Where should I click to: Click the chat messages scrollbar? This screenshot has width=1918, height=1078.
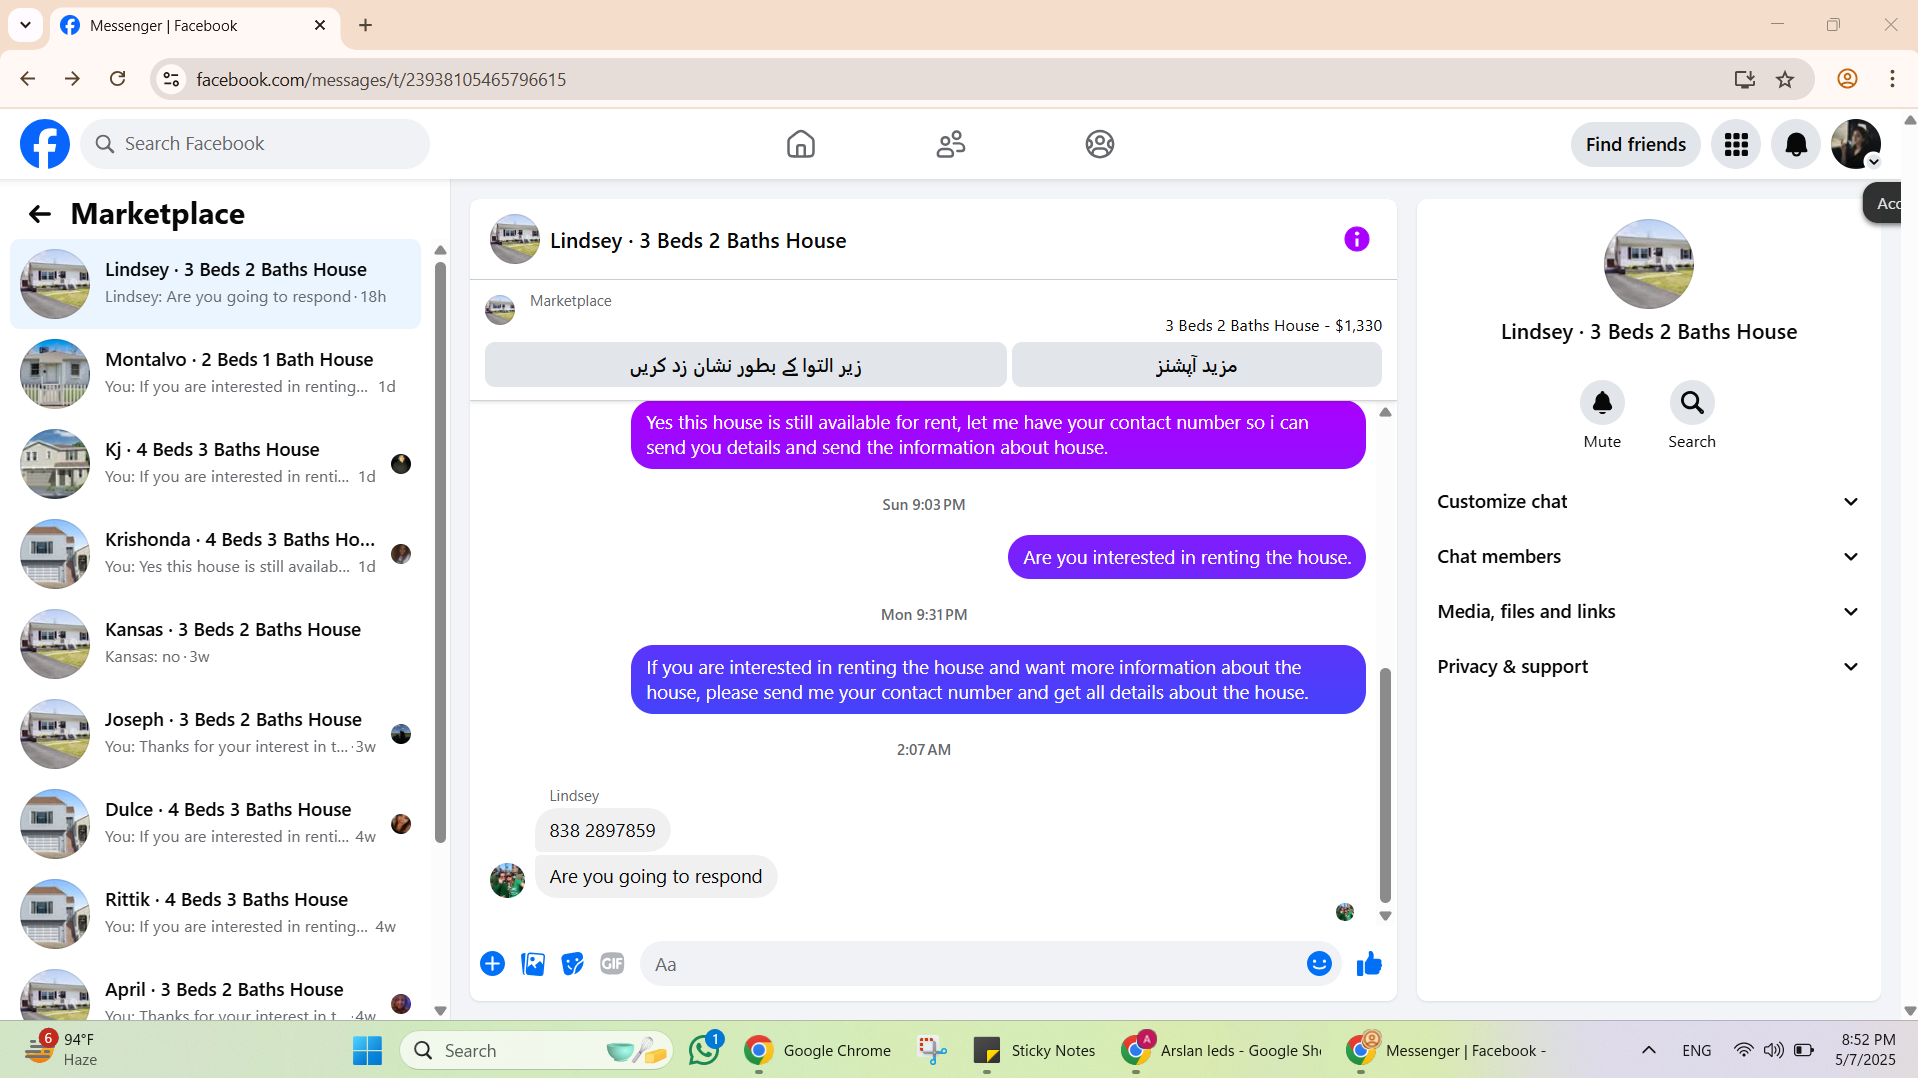coord(1385,785)
